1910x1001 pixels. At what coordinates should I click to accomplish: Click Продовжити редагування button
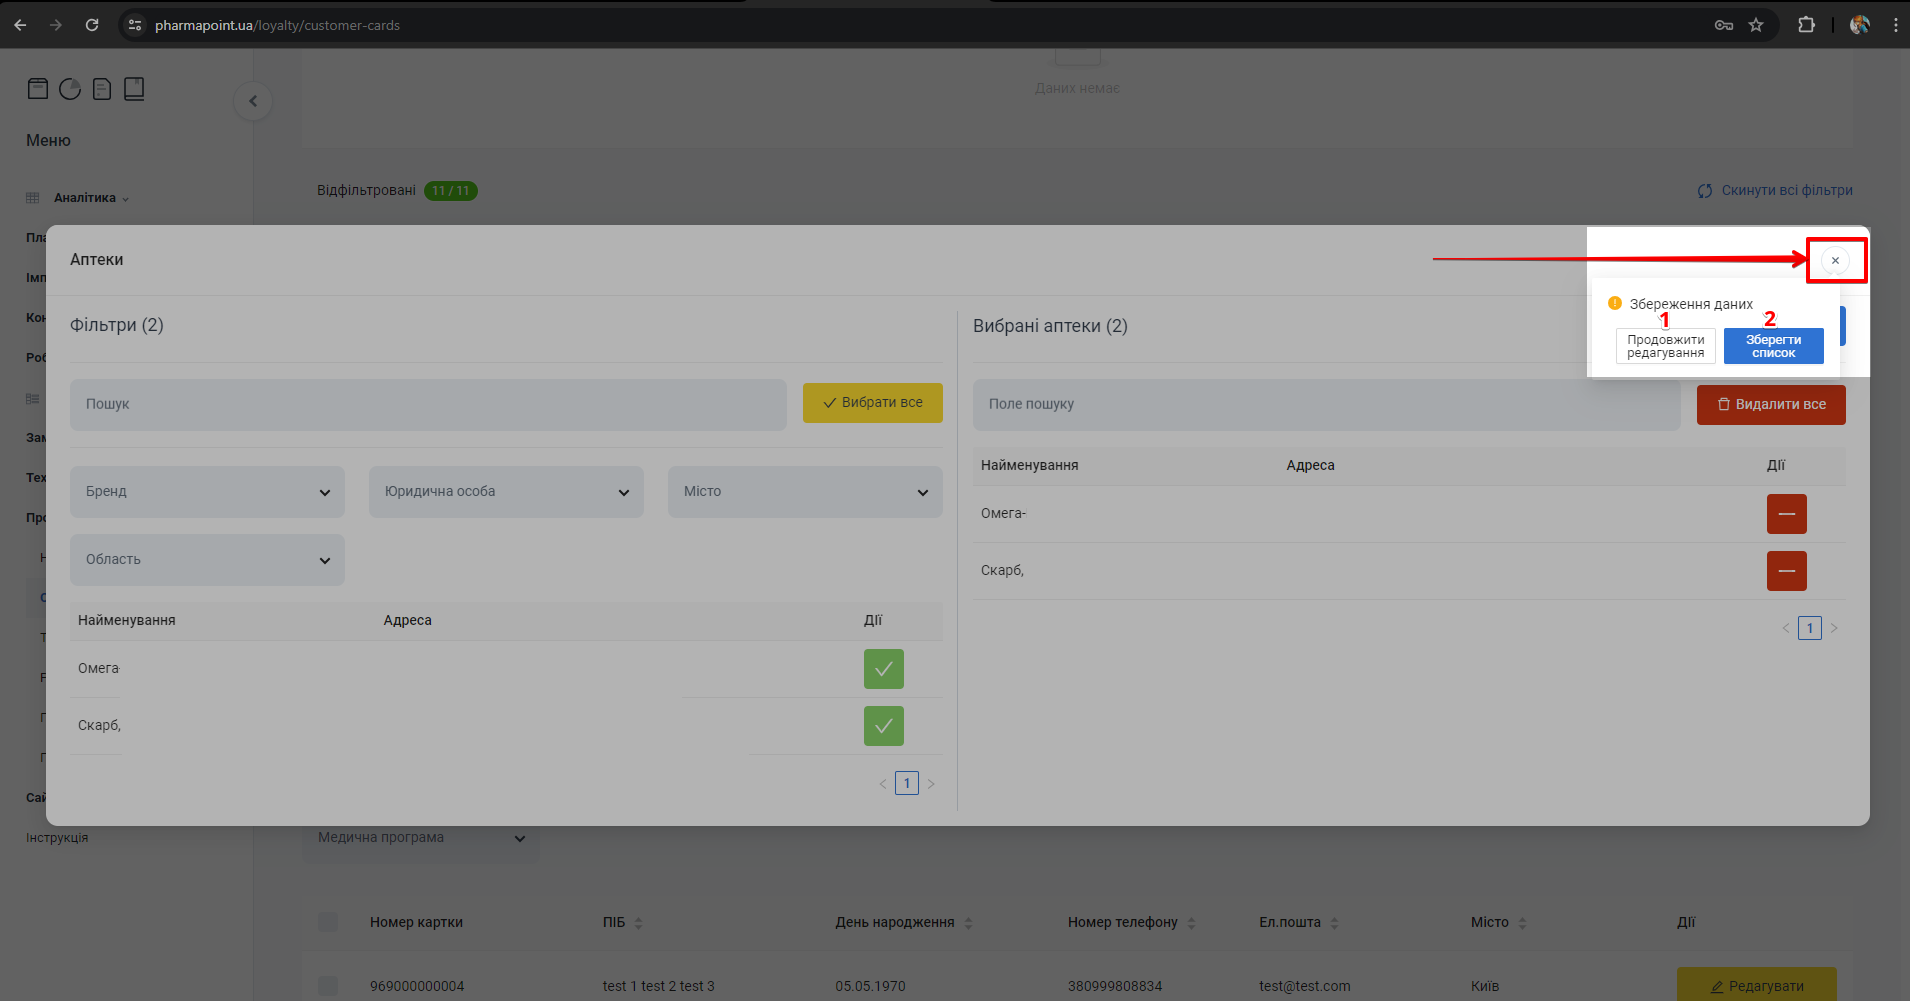[1665, 346]
